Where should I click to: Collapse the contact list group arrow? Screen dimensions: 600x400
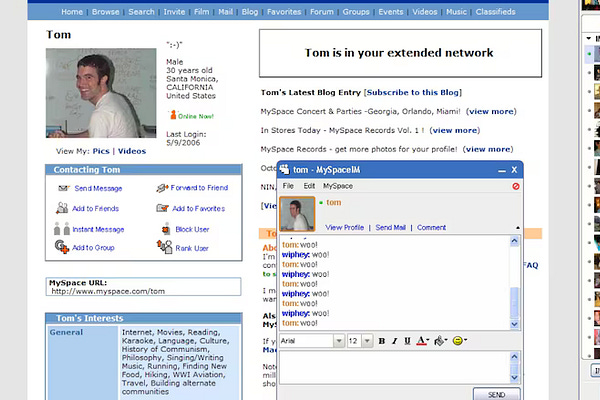pos(589,38)
